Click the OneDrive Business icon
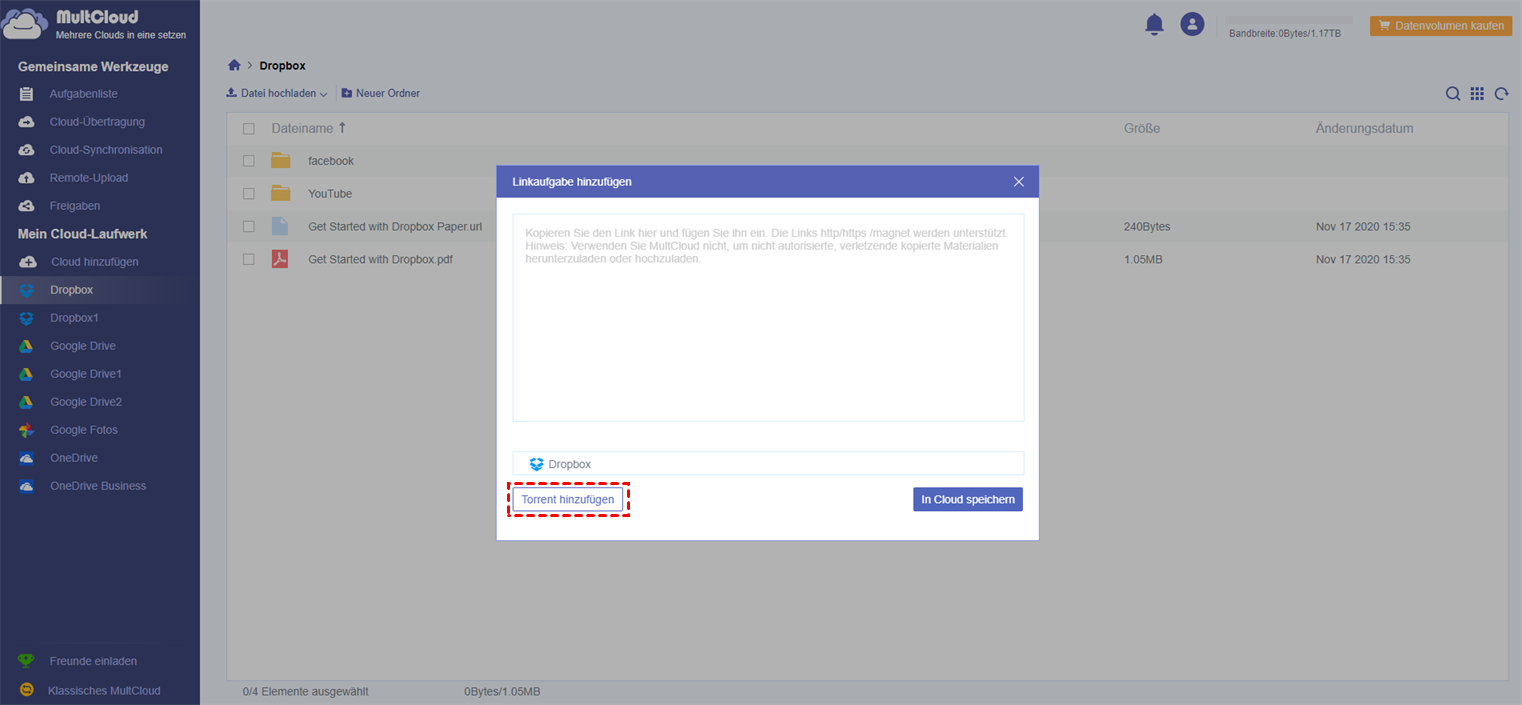 click(x=27, y=486)
